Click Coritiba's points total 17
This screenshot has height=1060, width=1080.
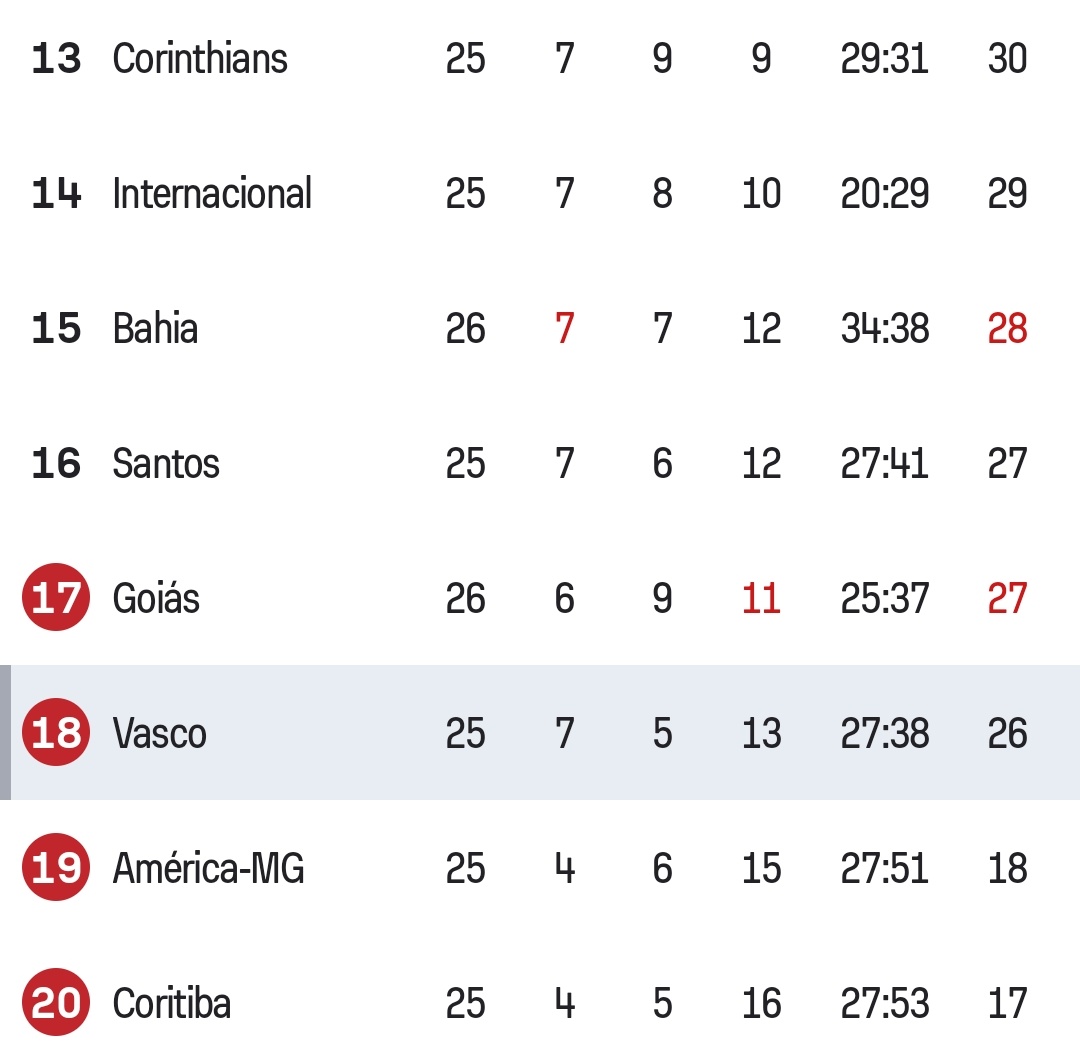pyautogui.click(x=1006, y=1003)
